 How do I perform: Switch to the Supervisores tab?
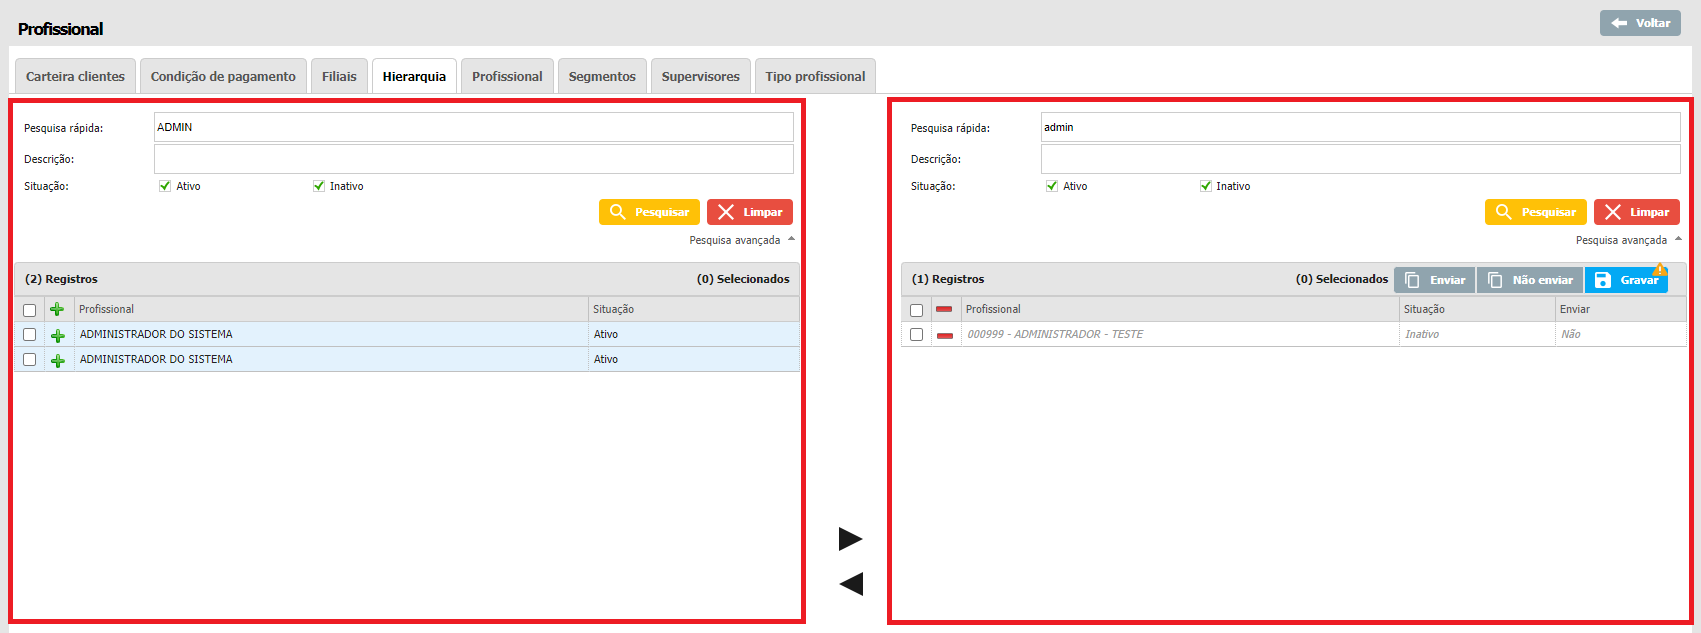click(x=700, y=76)
